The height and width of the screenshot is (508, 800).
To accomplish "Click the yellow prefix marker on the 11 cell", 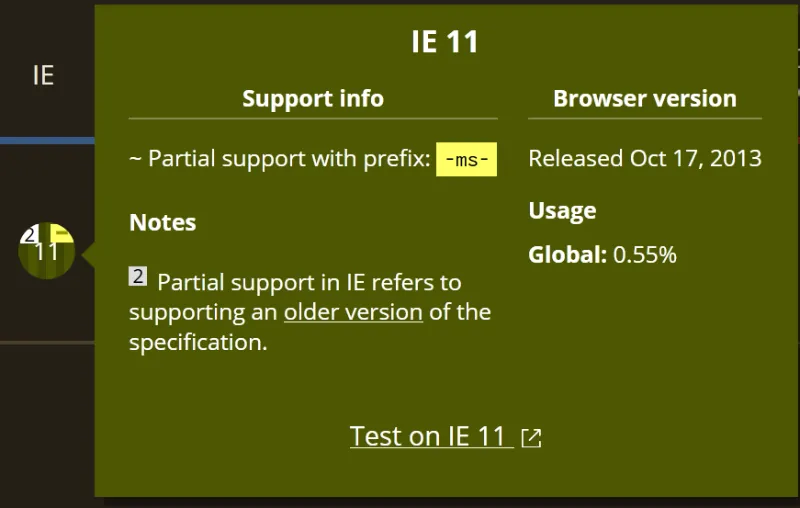I will click(x=62, y=233).
